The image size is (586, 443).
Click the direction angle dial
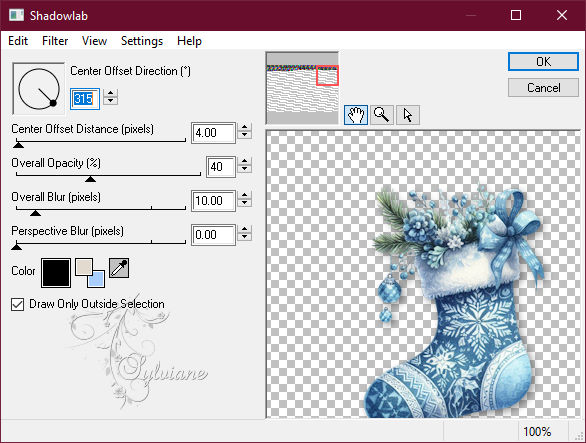pyautogui.click(x=39, y=89)
